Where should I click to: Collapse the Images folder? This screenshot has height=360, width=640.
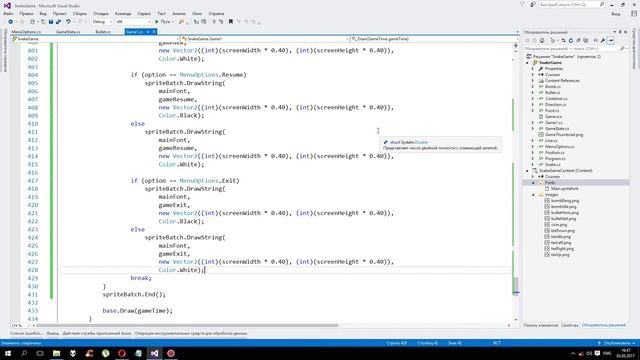[533, 195]
